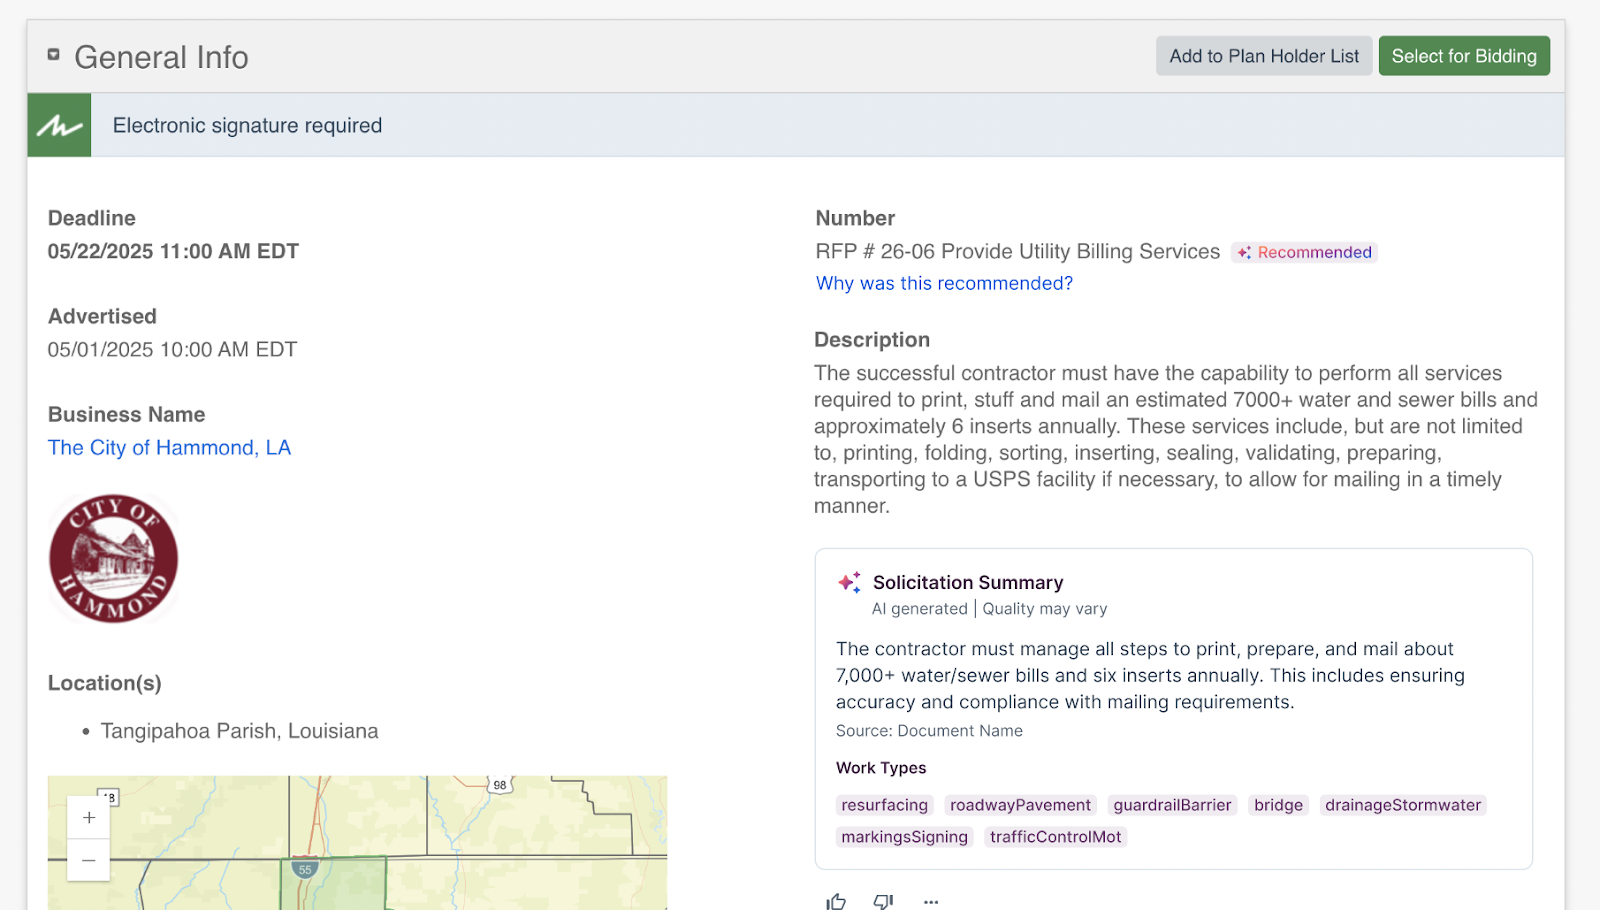Click Add to Plan Holder List
1600x910 pixels.
1264,56
